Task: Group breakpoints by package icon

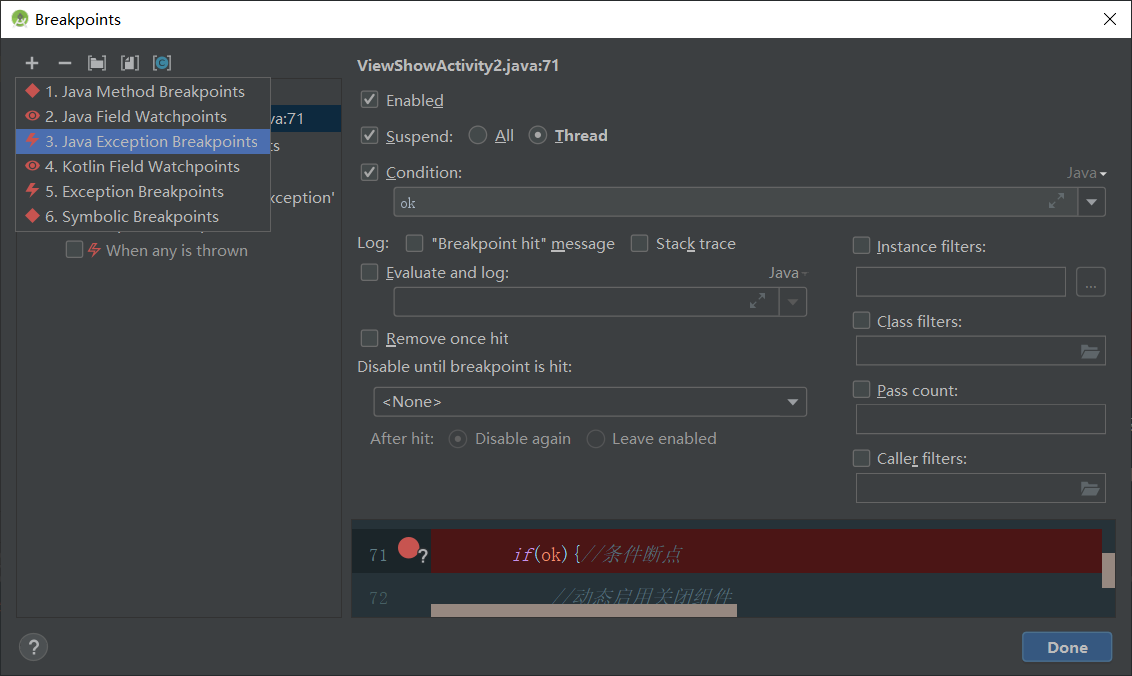Action: pyautogui.click(x=97, y=63)
